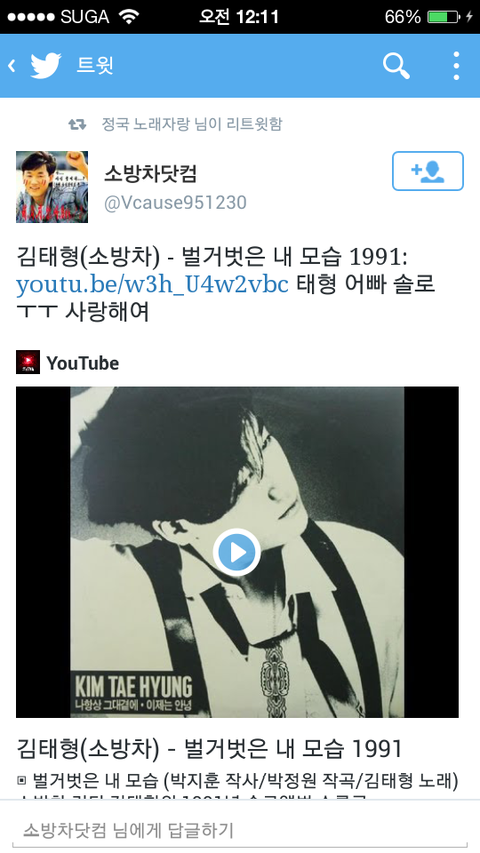This screenshot has height=853, width=480.
Task: Open the @Vcause951230 handle
Action: pyautogui.click(x=175, y=202)
